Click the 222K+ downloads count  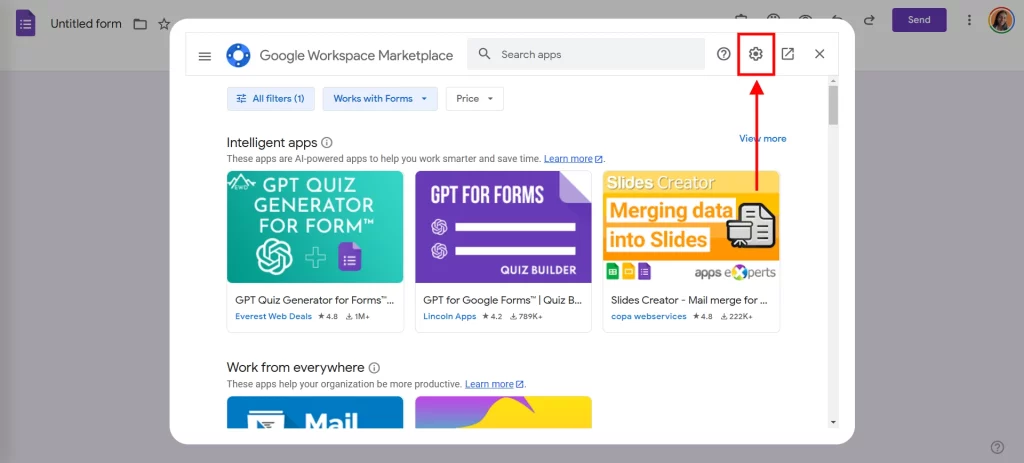737,317
